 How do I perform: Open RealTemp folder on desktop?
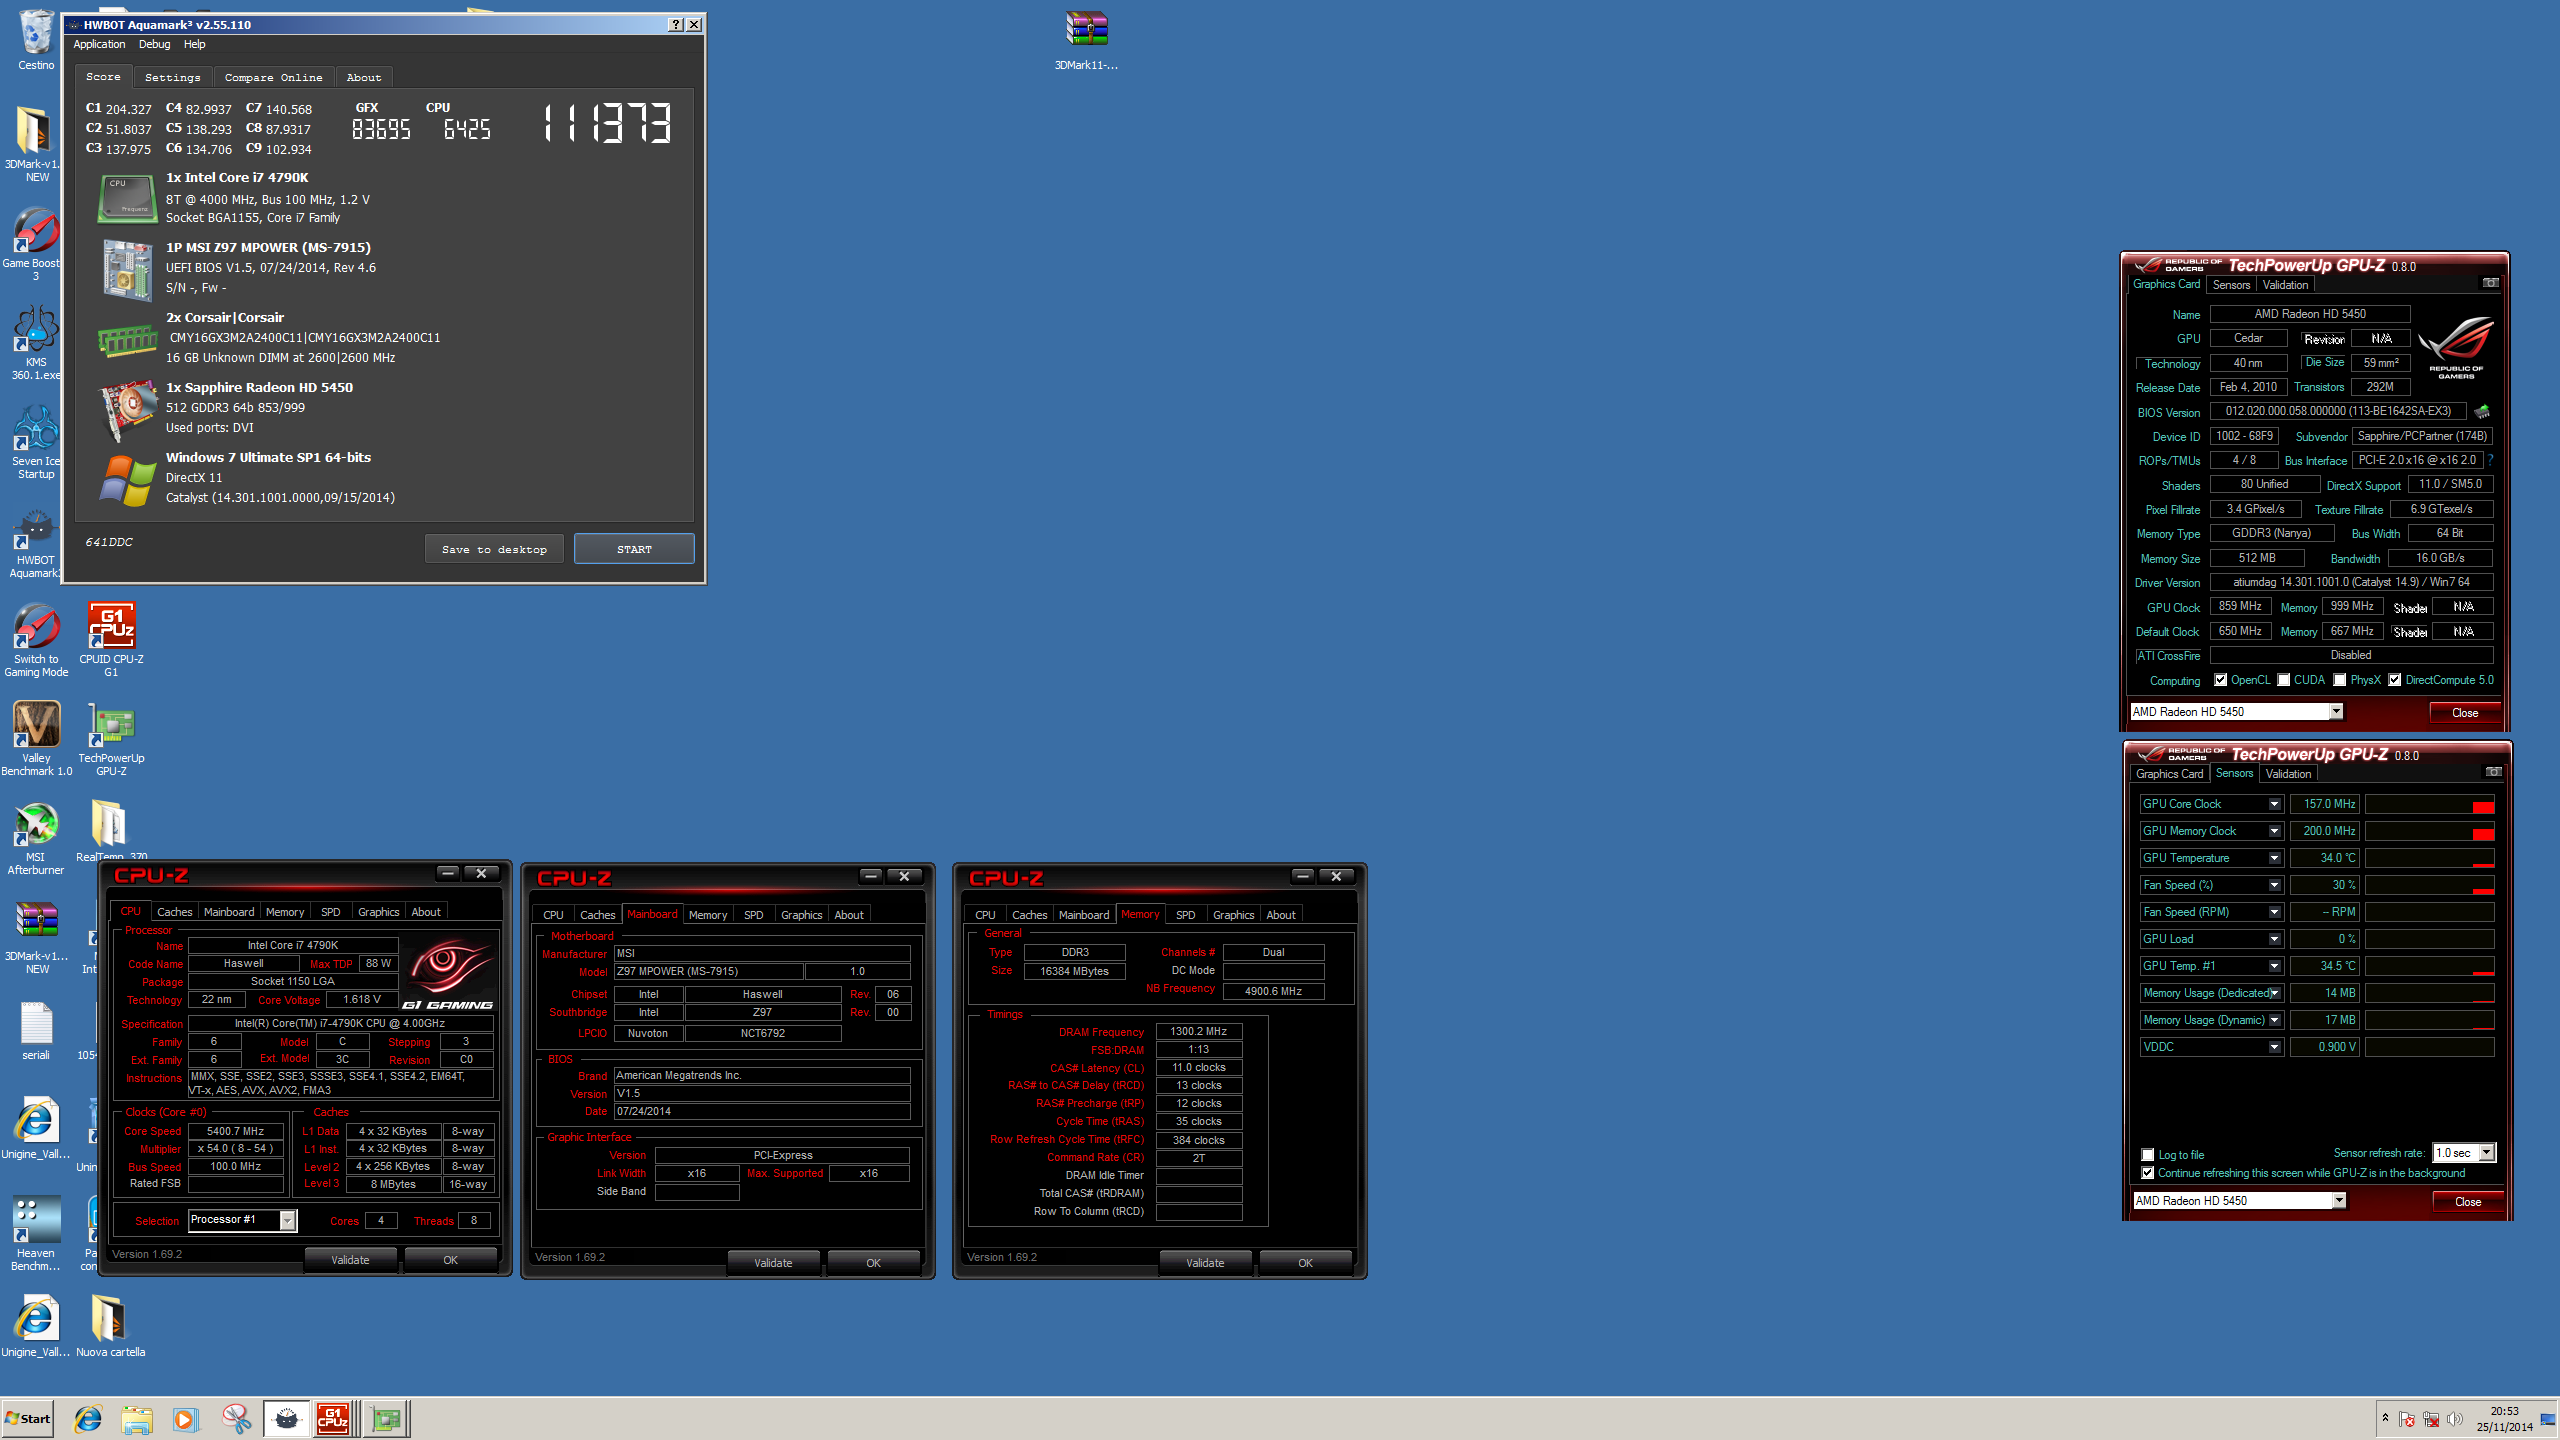pos(111,830)
